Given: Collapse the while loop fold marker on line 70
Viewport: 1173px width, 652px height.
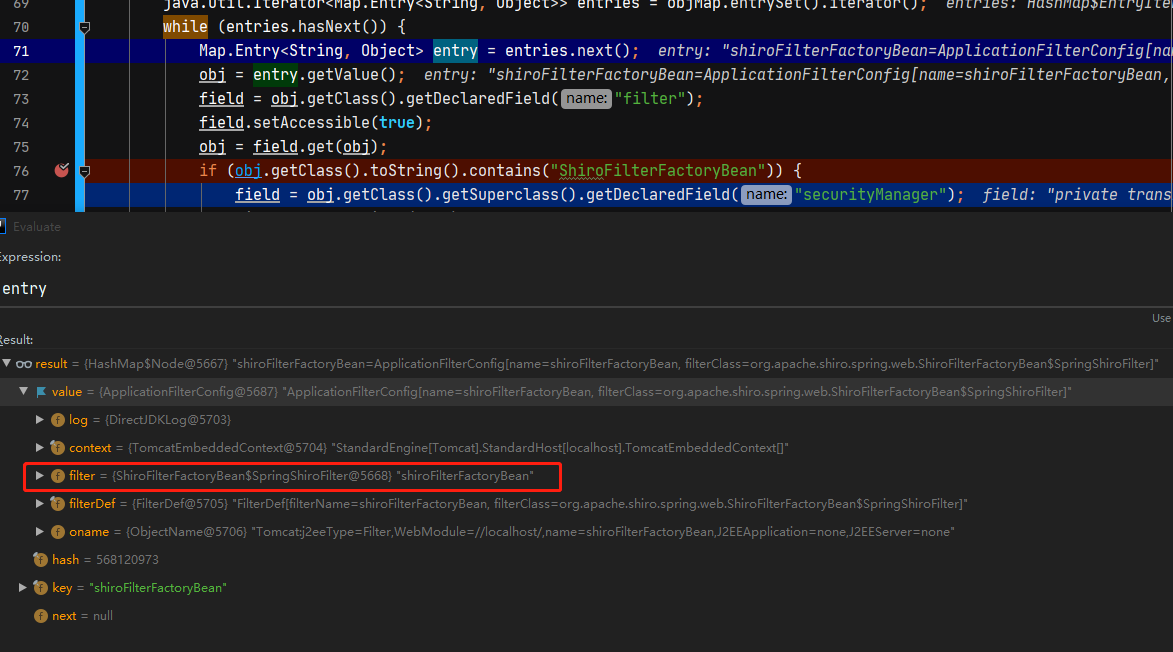Looking at the screenshot, I should [x=85, y=27].
